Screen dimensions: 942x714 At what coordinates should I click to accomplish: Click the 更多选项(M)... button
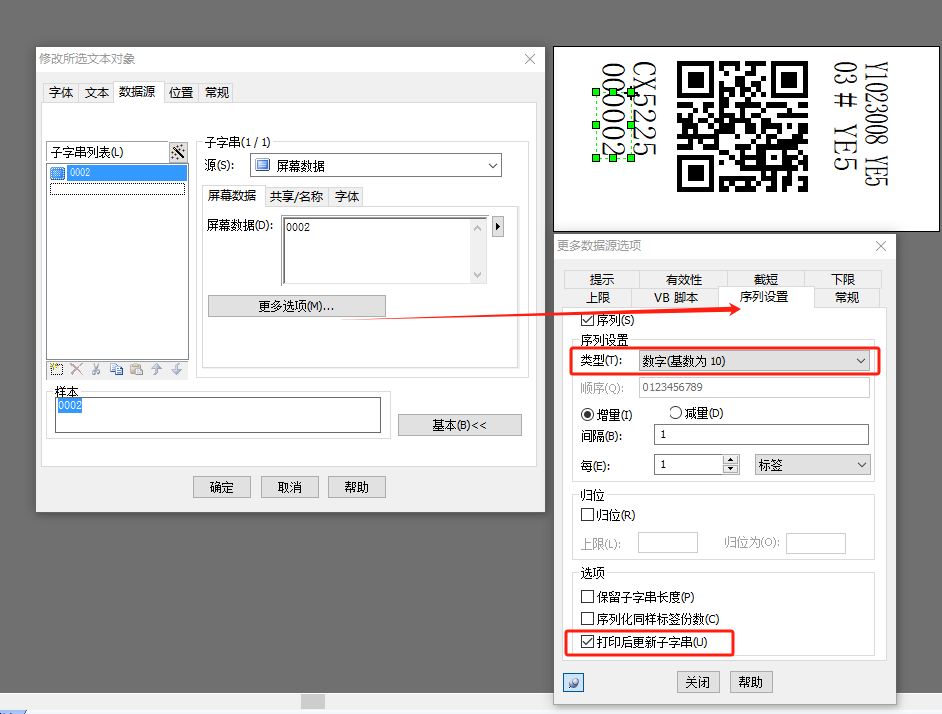(x=296, y=306)
